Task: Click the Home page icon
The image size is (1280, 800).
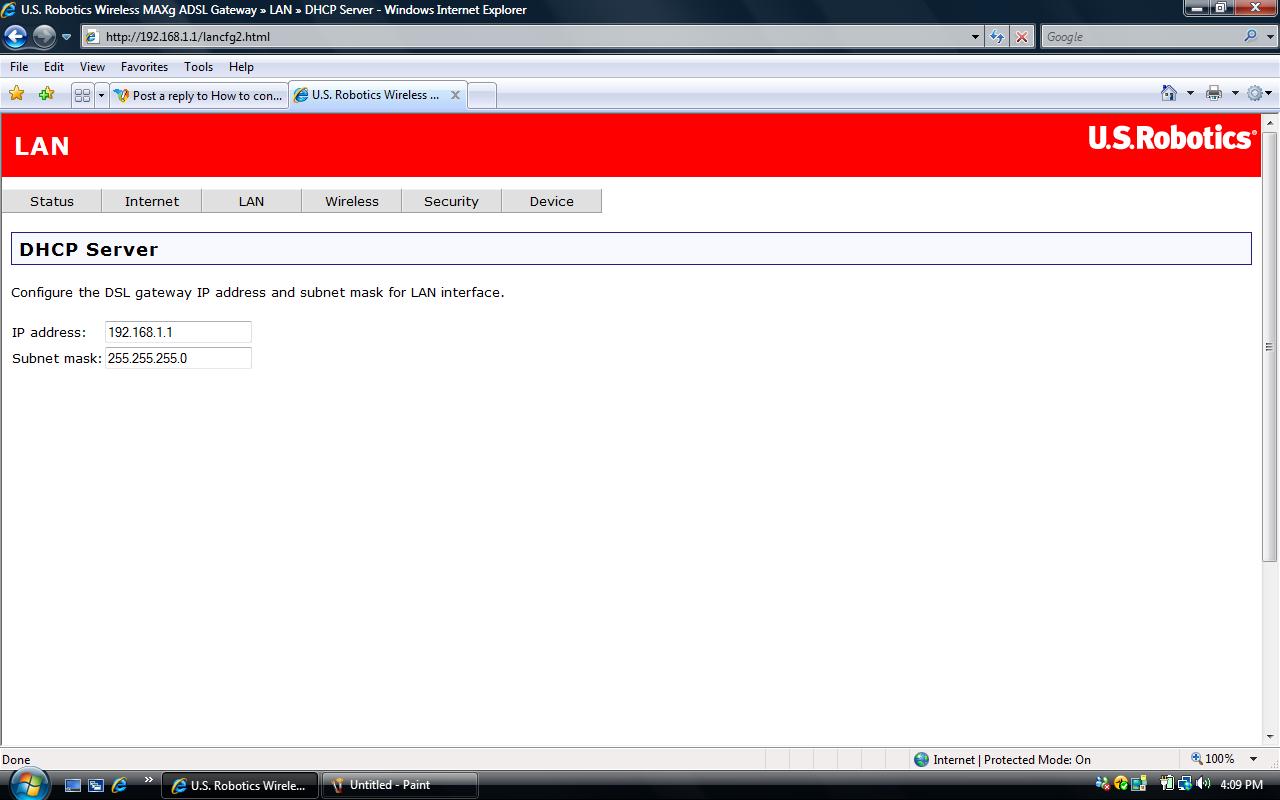Action: pos(1168,93)
